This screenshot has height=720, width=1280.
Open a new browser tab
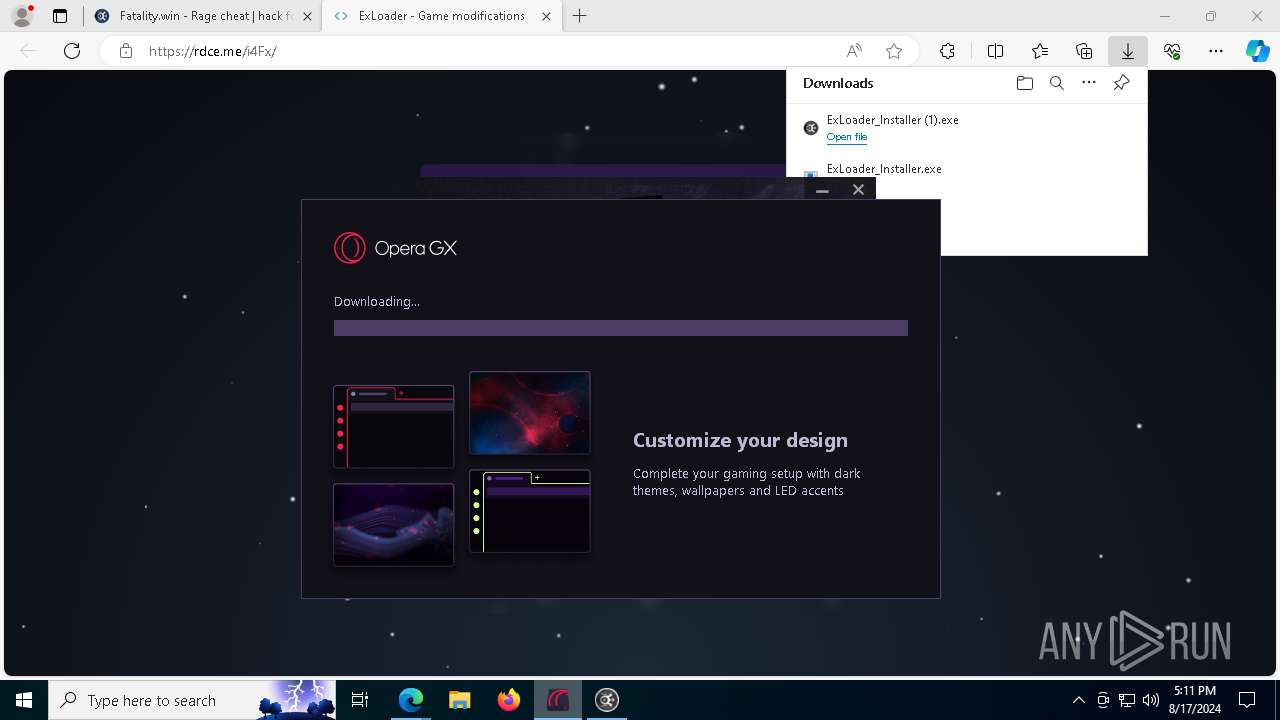580,16
